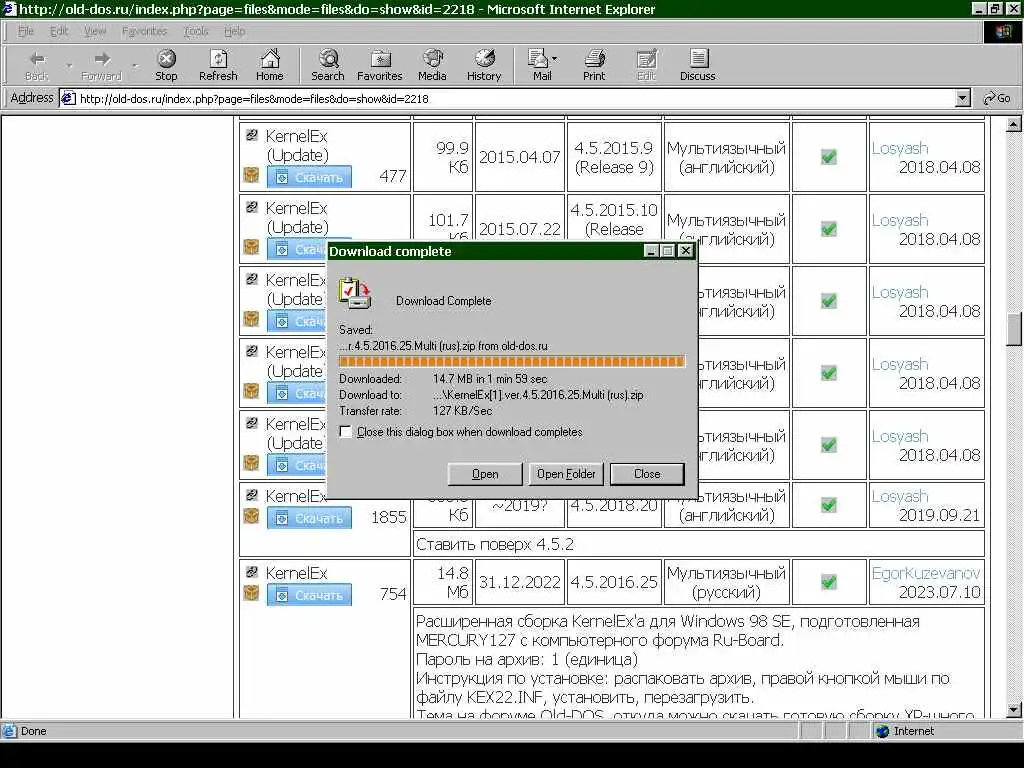Click Done text in status bar
Viewport: 1024px width, 768px height.
(33, 731)
